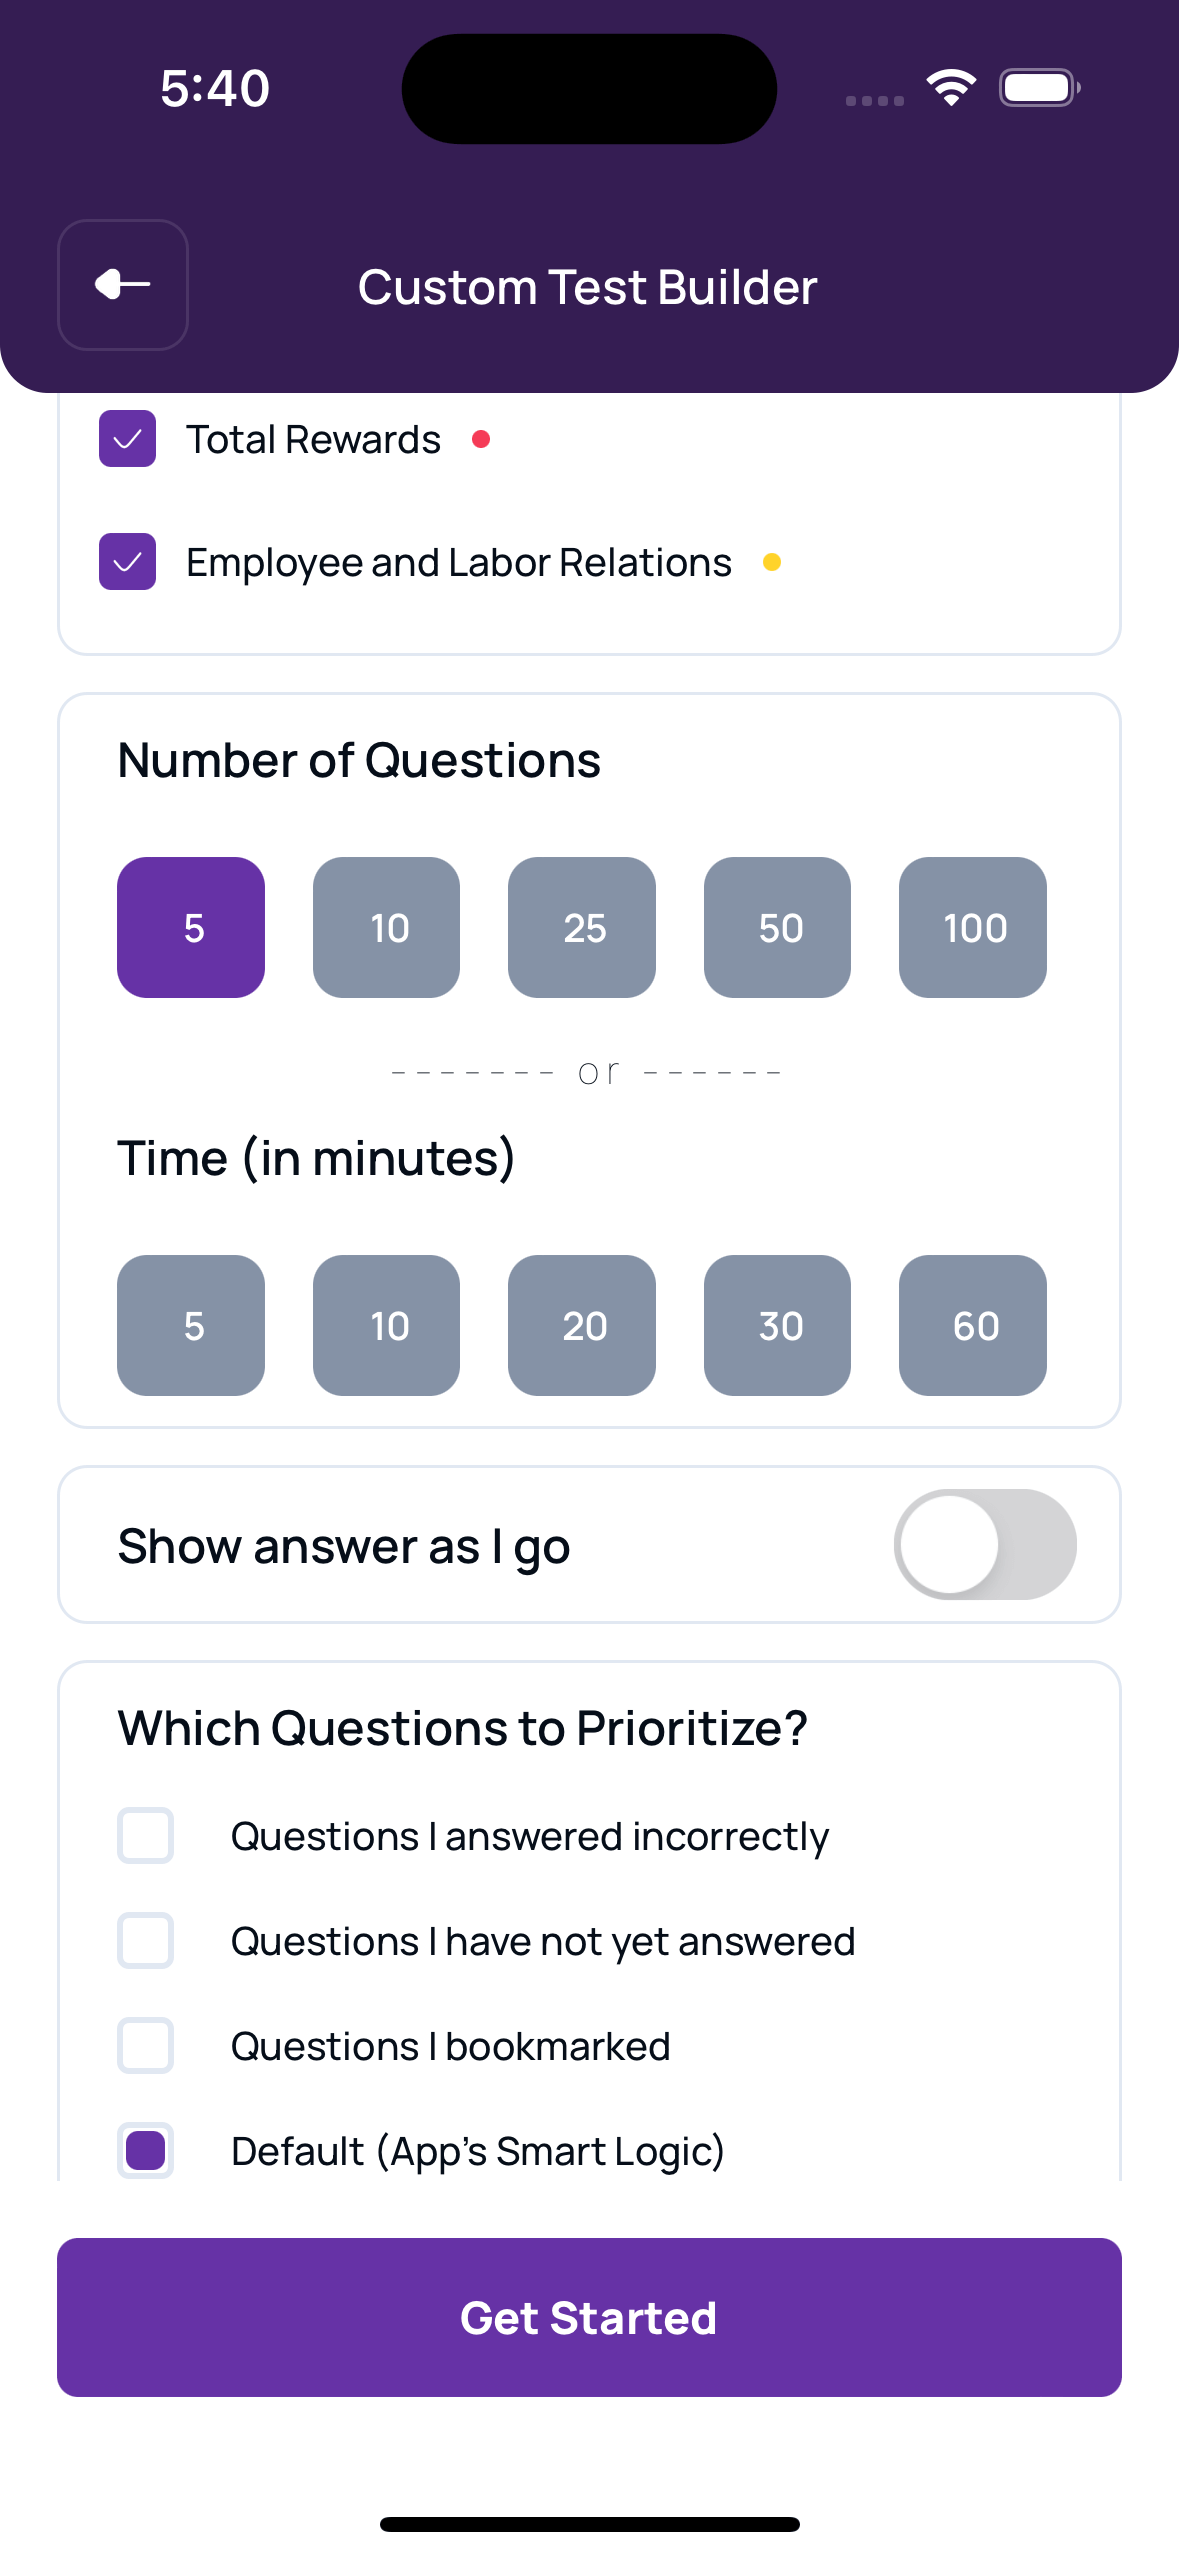Check Questions I bookmarked

[146, 2045]
